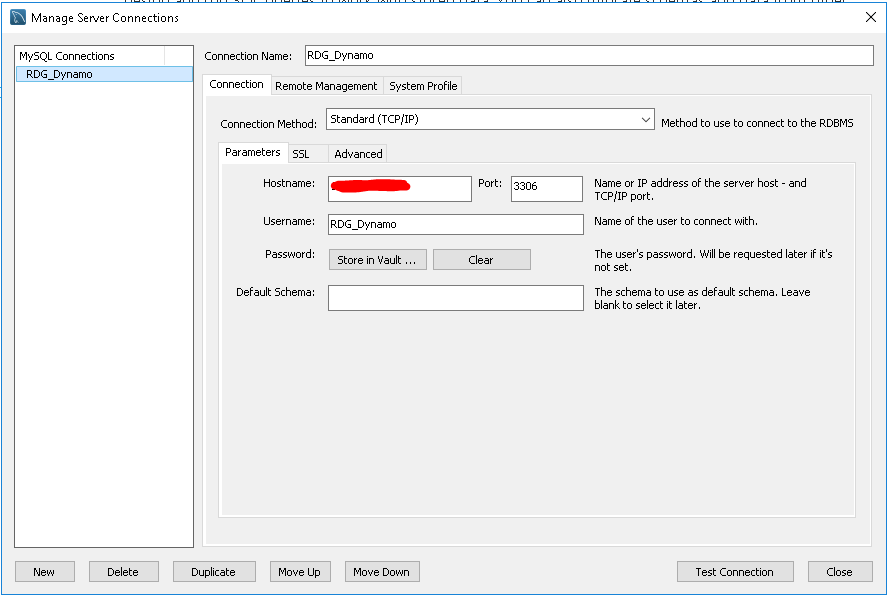The width and height of the screenshot is (889, 597).
Task: Open the System Profile tab
Action: (x=423, y=86)
